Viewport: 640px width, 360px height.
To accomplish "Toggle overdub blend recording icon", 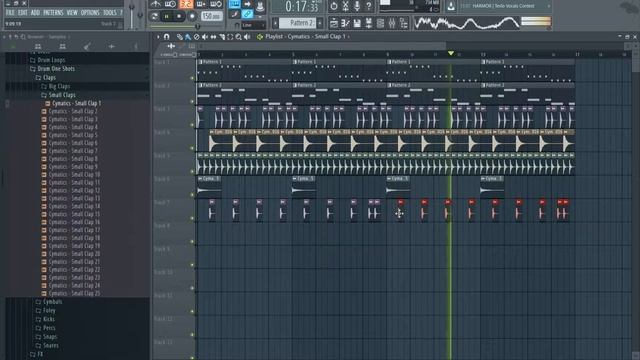I will 200,4.
